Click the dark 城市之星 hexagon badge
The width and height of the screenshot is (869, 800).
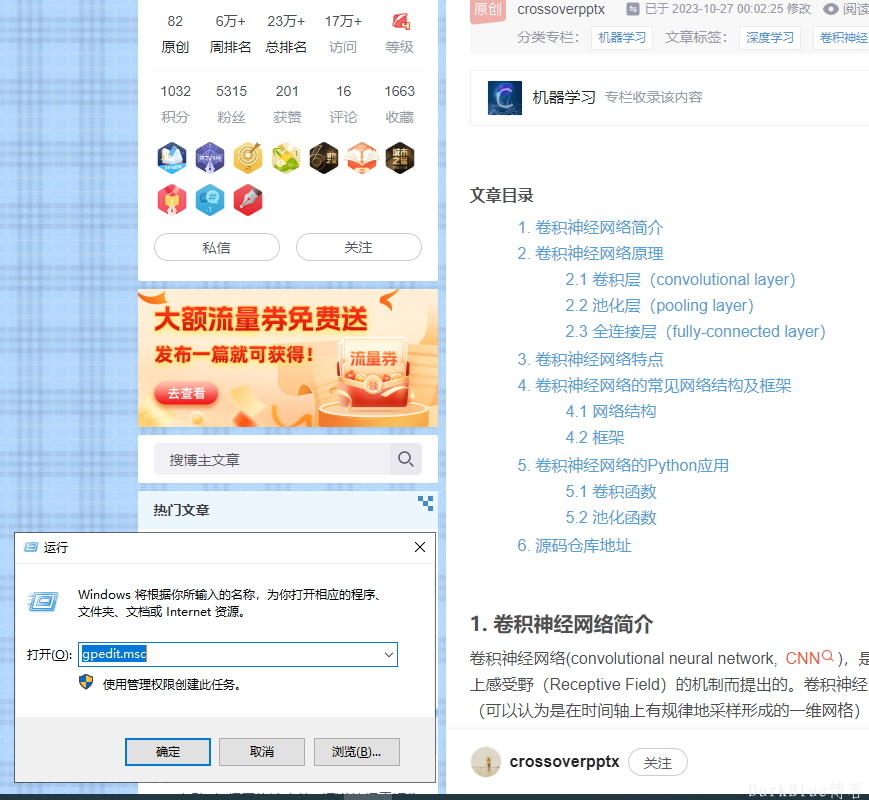[x=400, y=158]
